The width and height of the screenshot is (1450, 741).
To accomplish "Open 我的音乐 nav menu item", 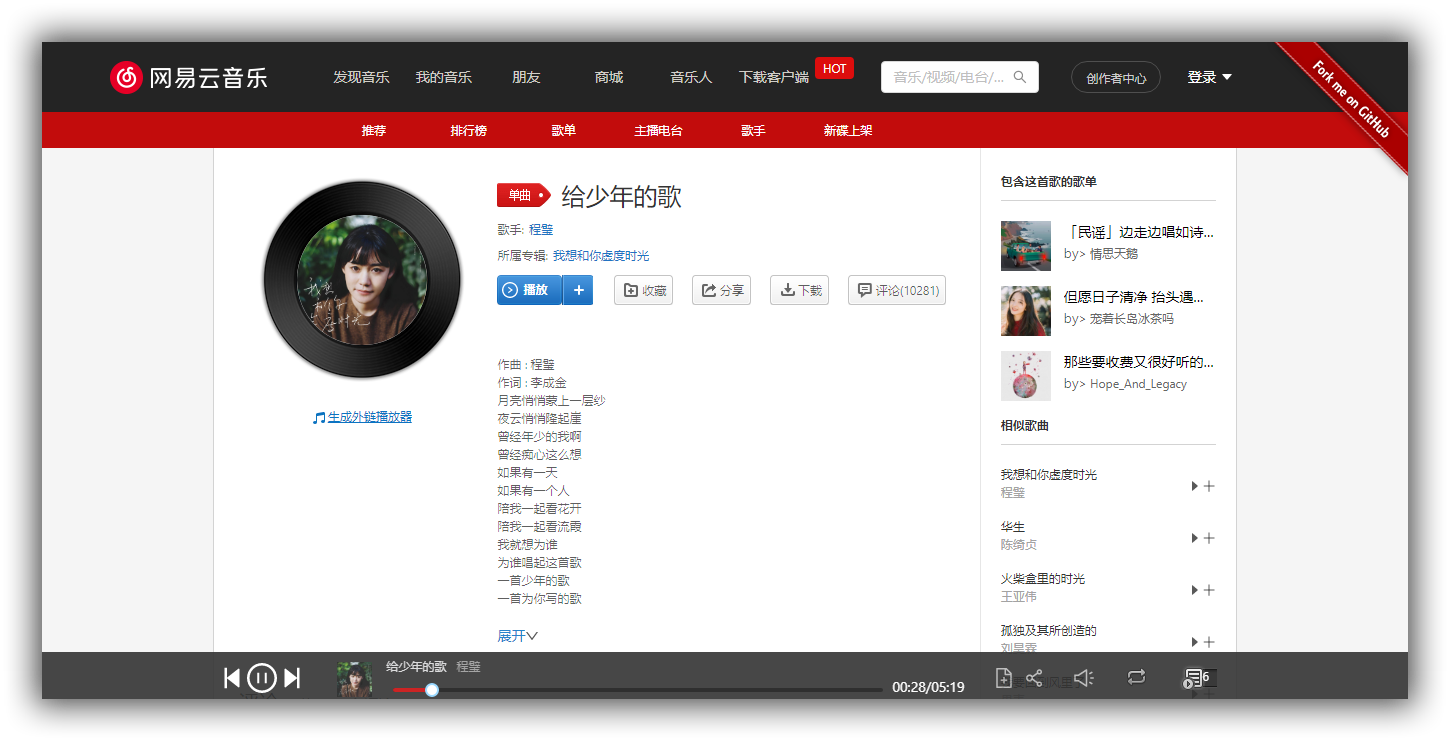I will pyautogui.click(x=443, y=77).
